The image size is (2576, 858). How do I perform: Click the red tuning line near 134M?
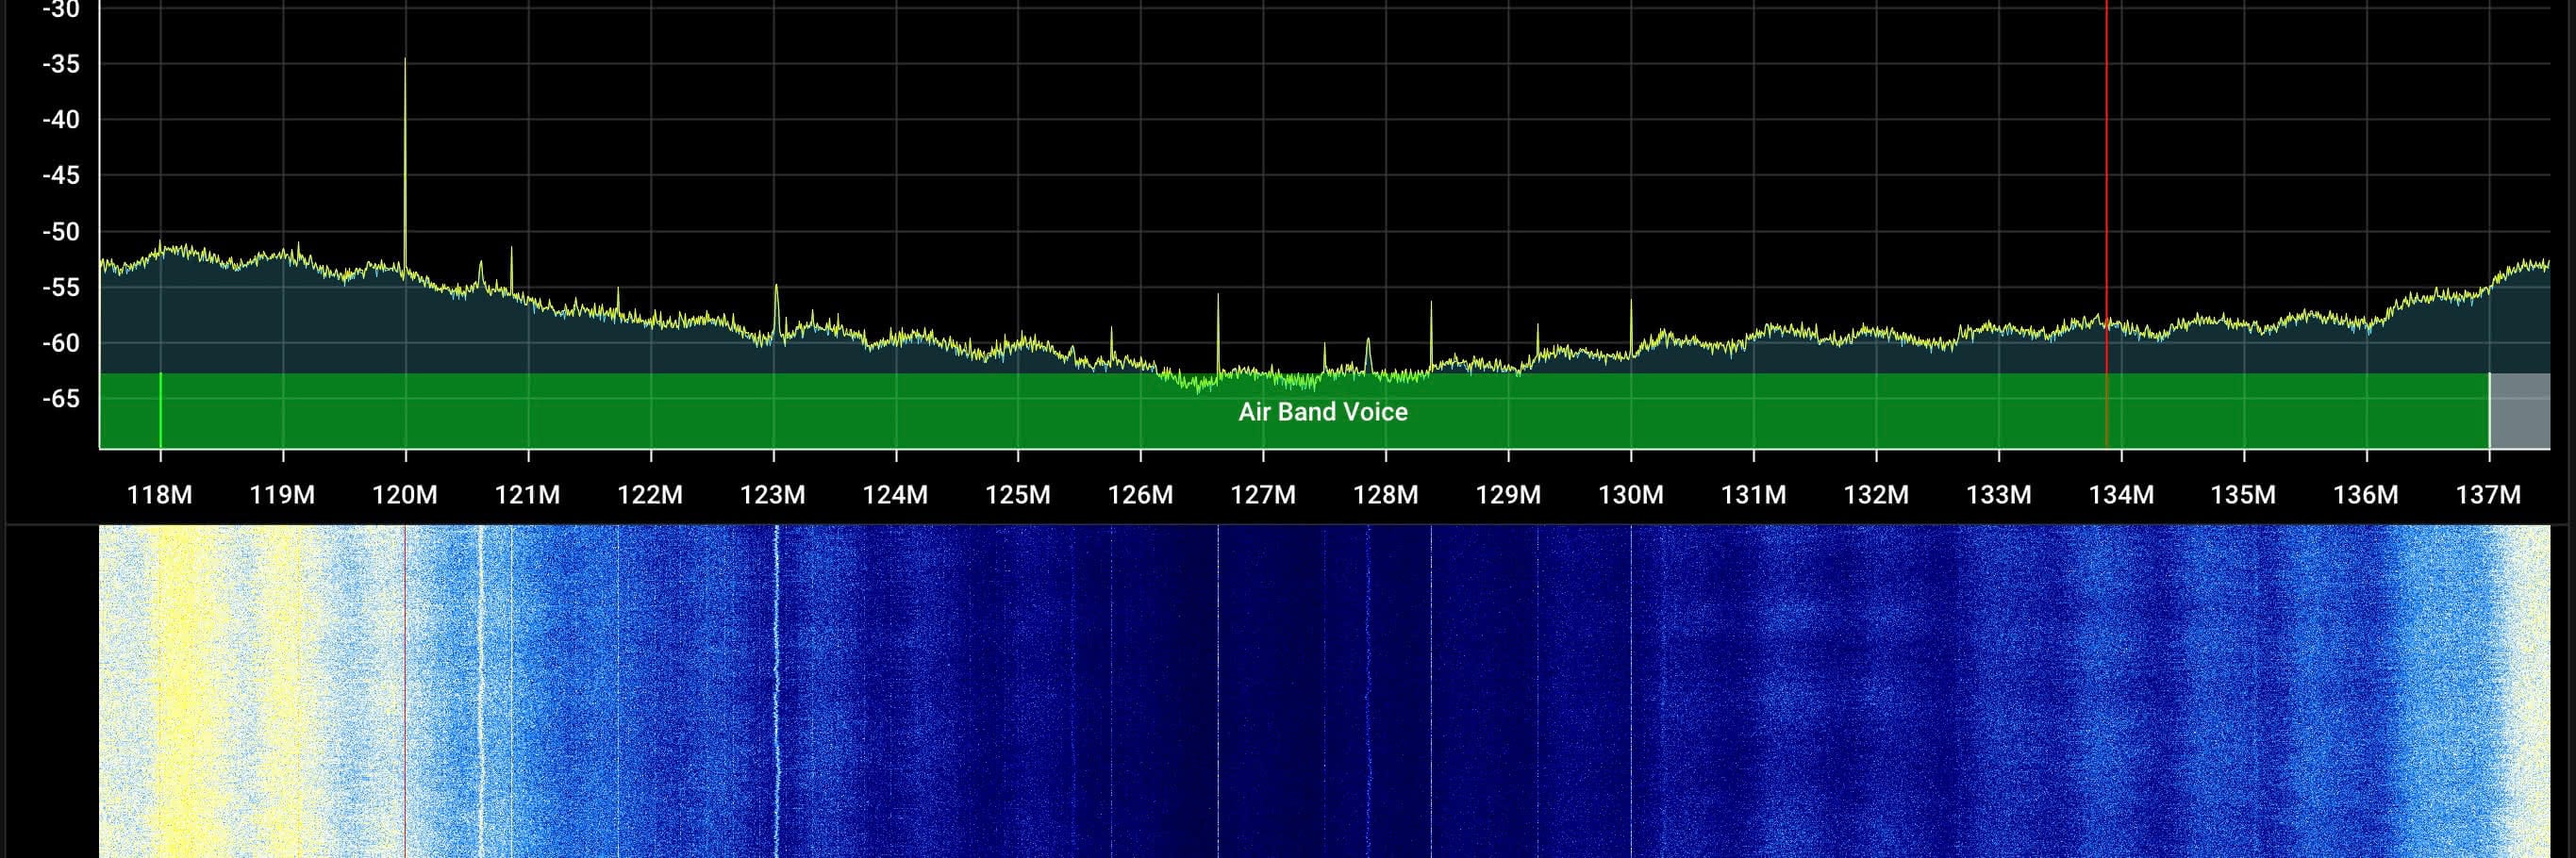click(x=2106, y=200)
